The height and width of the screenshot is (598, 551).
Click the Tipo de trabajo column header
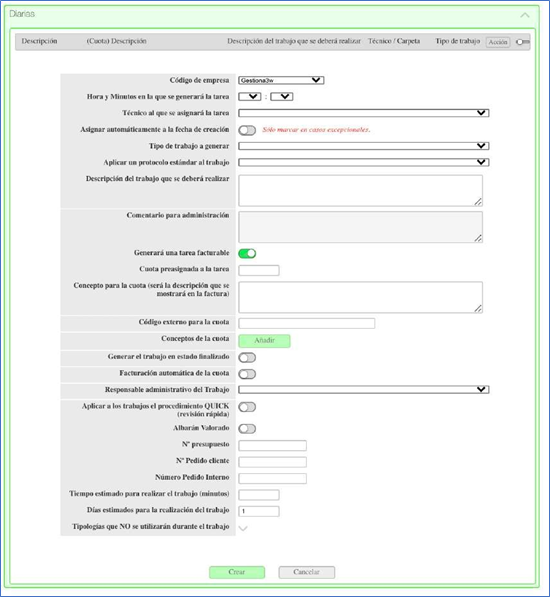coord(458,41)
